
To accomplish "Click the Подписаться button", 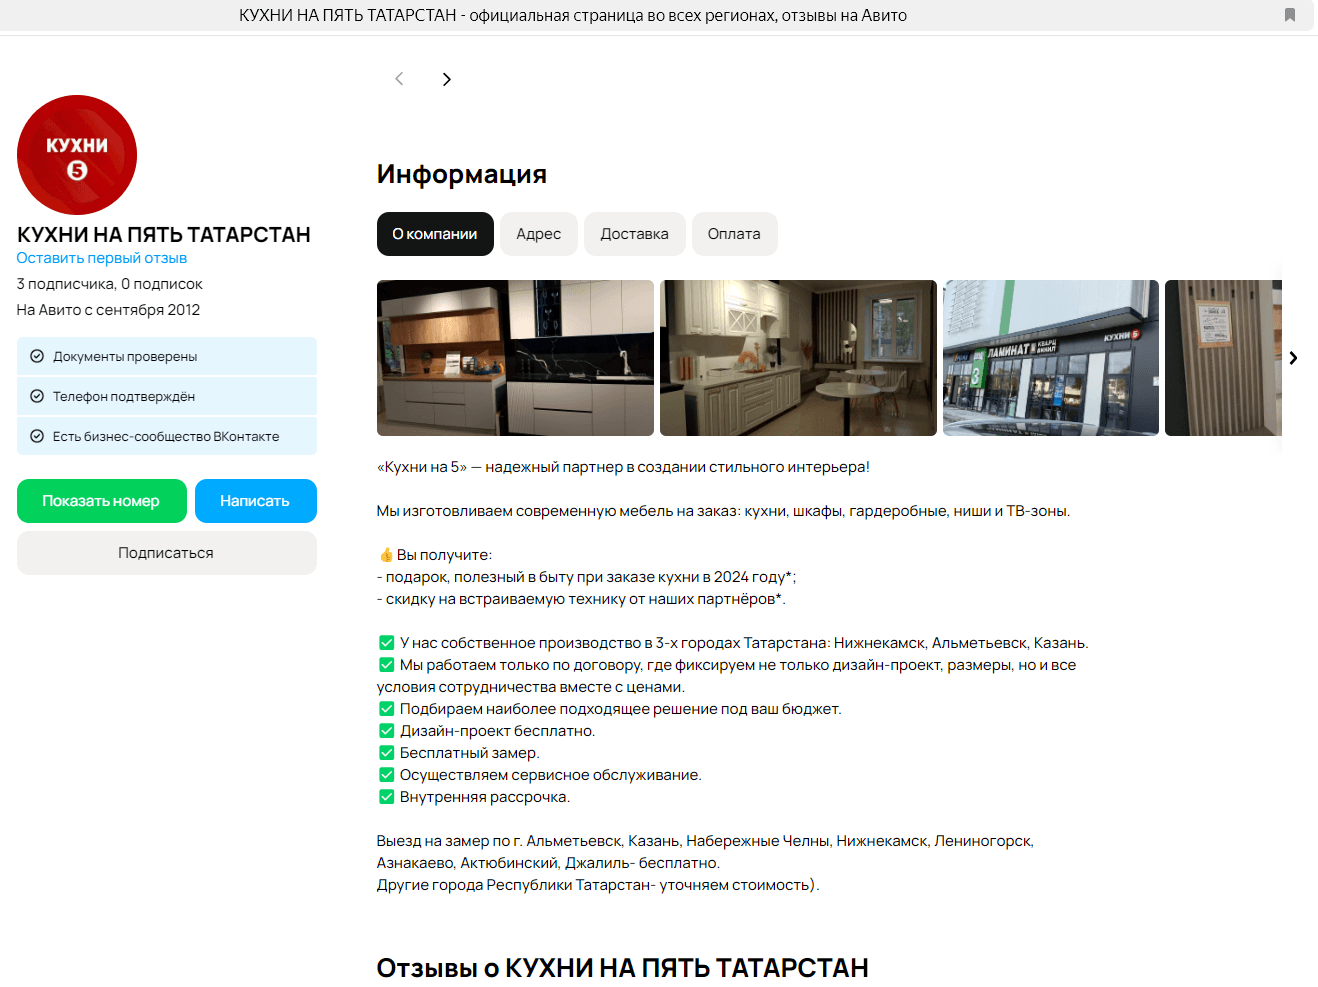I will click(x=167, y=553).
